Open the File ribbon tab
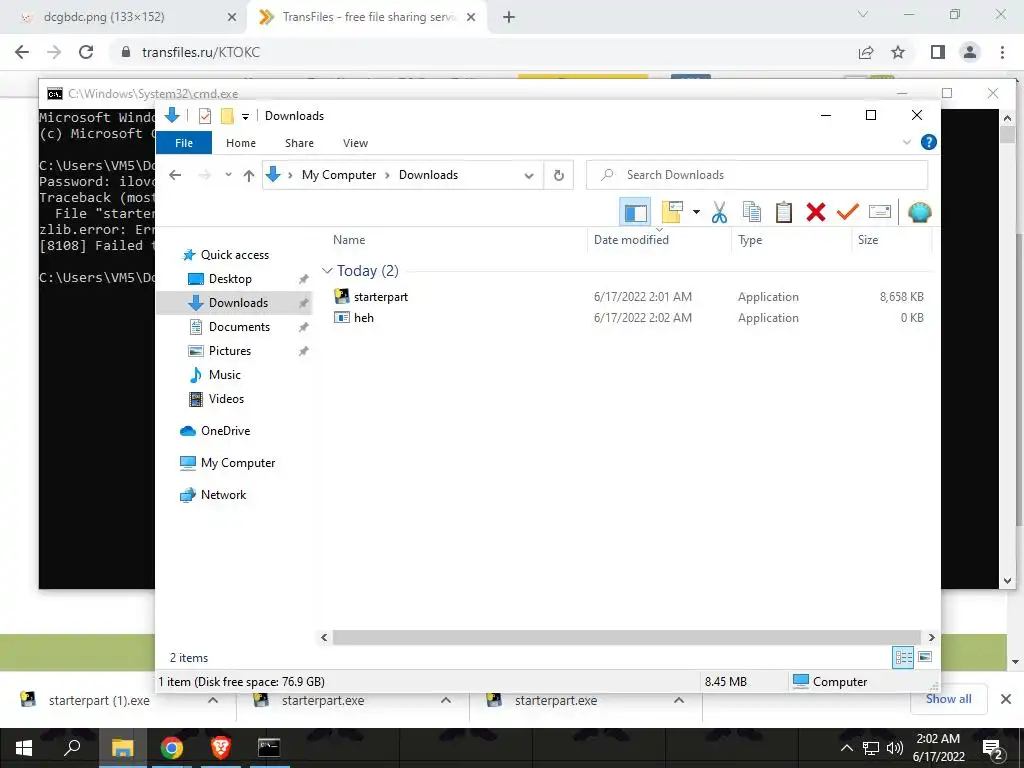The image size is (1024, 768). click(184, 143)
